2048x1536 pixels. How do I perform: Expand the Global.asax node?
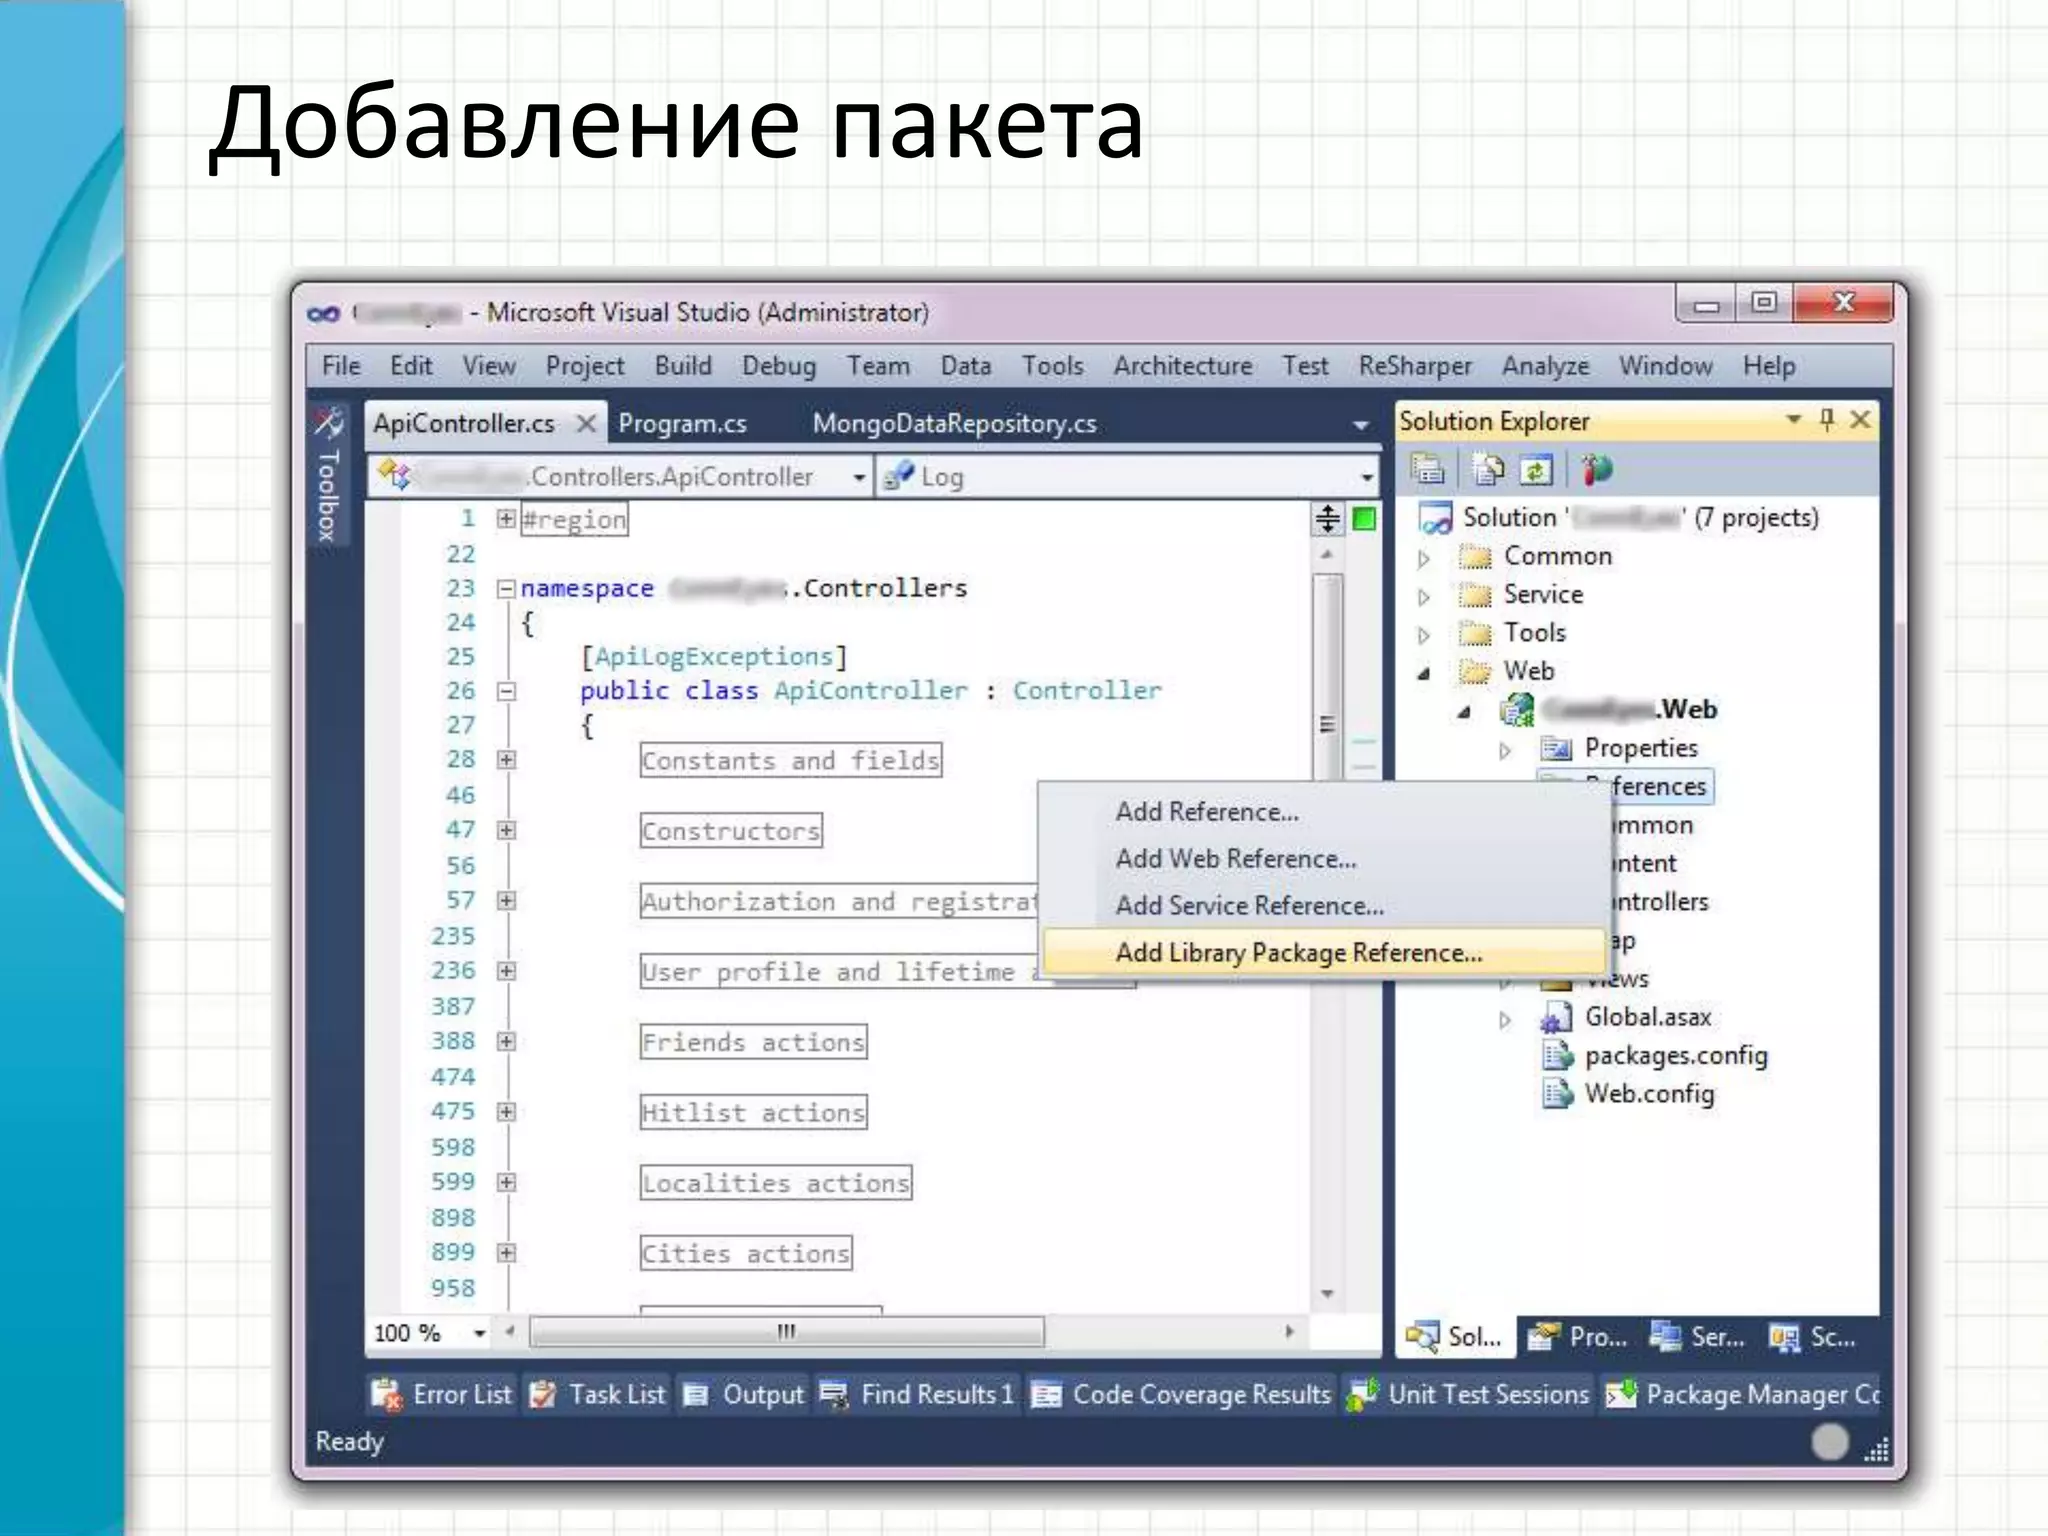[1505, 1020]
